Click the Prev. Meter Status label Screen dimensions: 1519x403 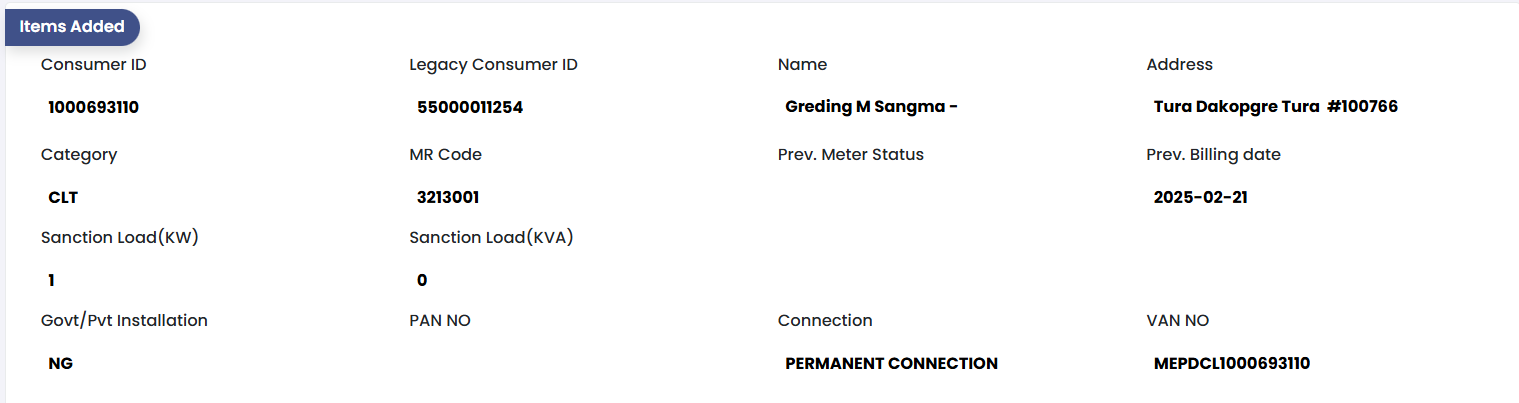[x=850, y=155]
